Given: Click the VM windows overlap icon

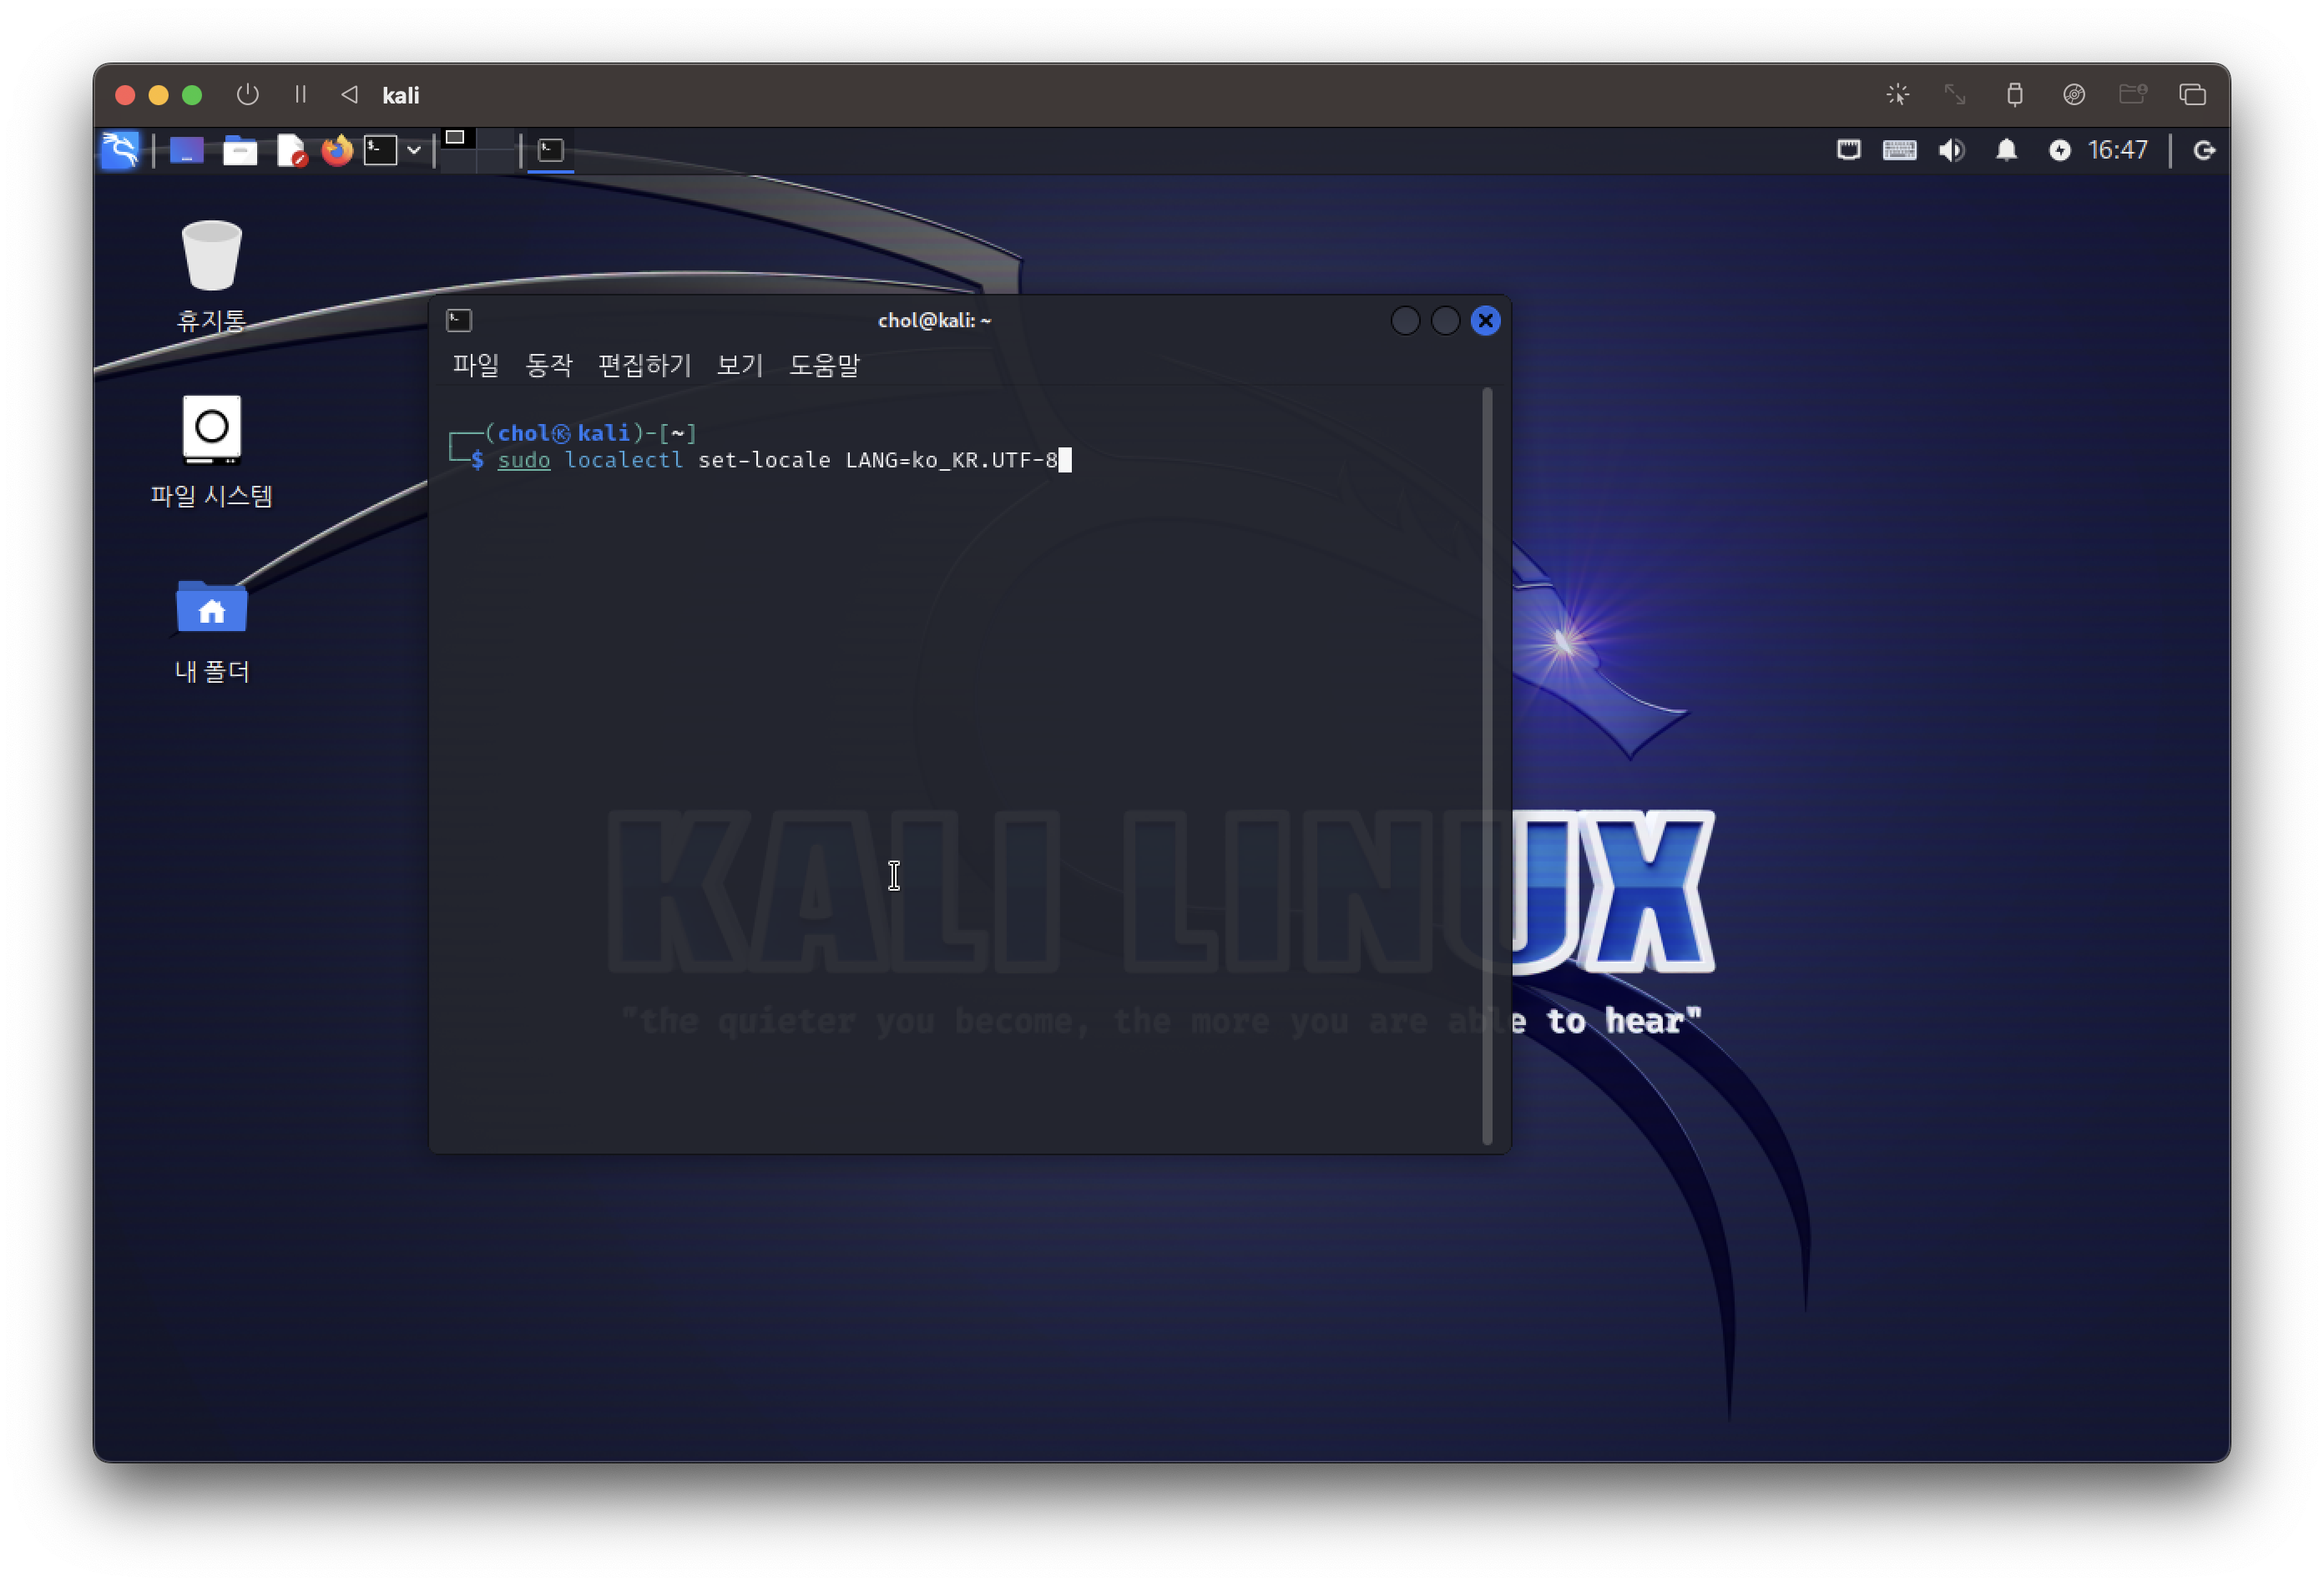Looking at the screenshot, I should click(x=2192, y=95).
